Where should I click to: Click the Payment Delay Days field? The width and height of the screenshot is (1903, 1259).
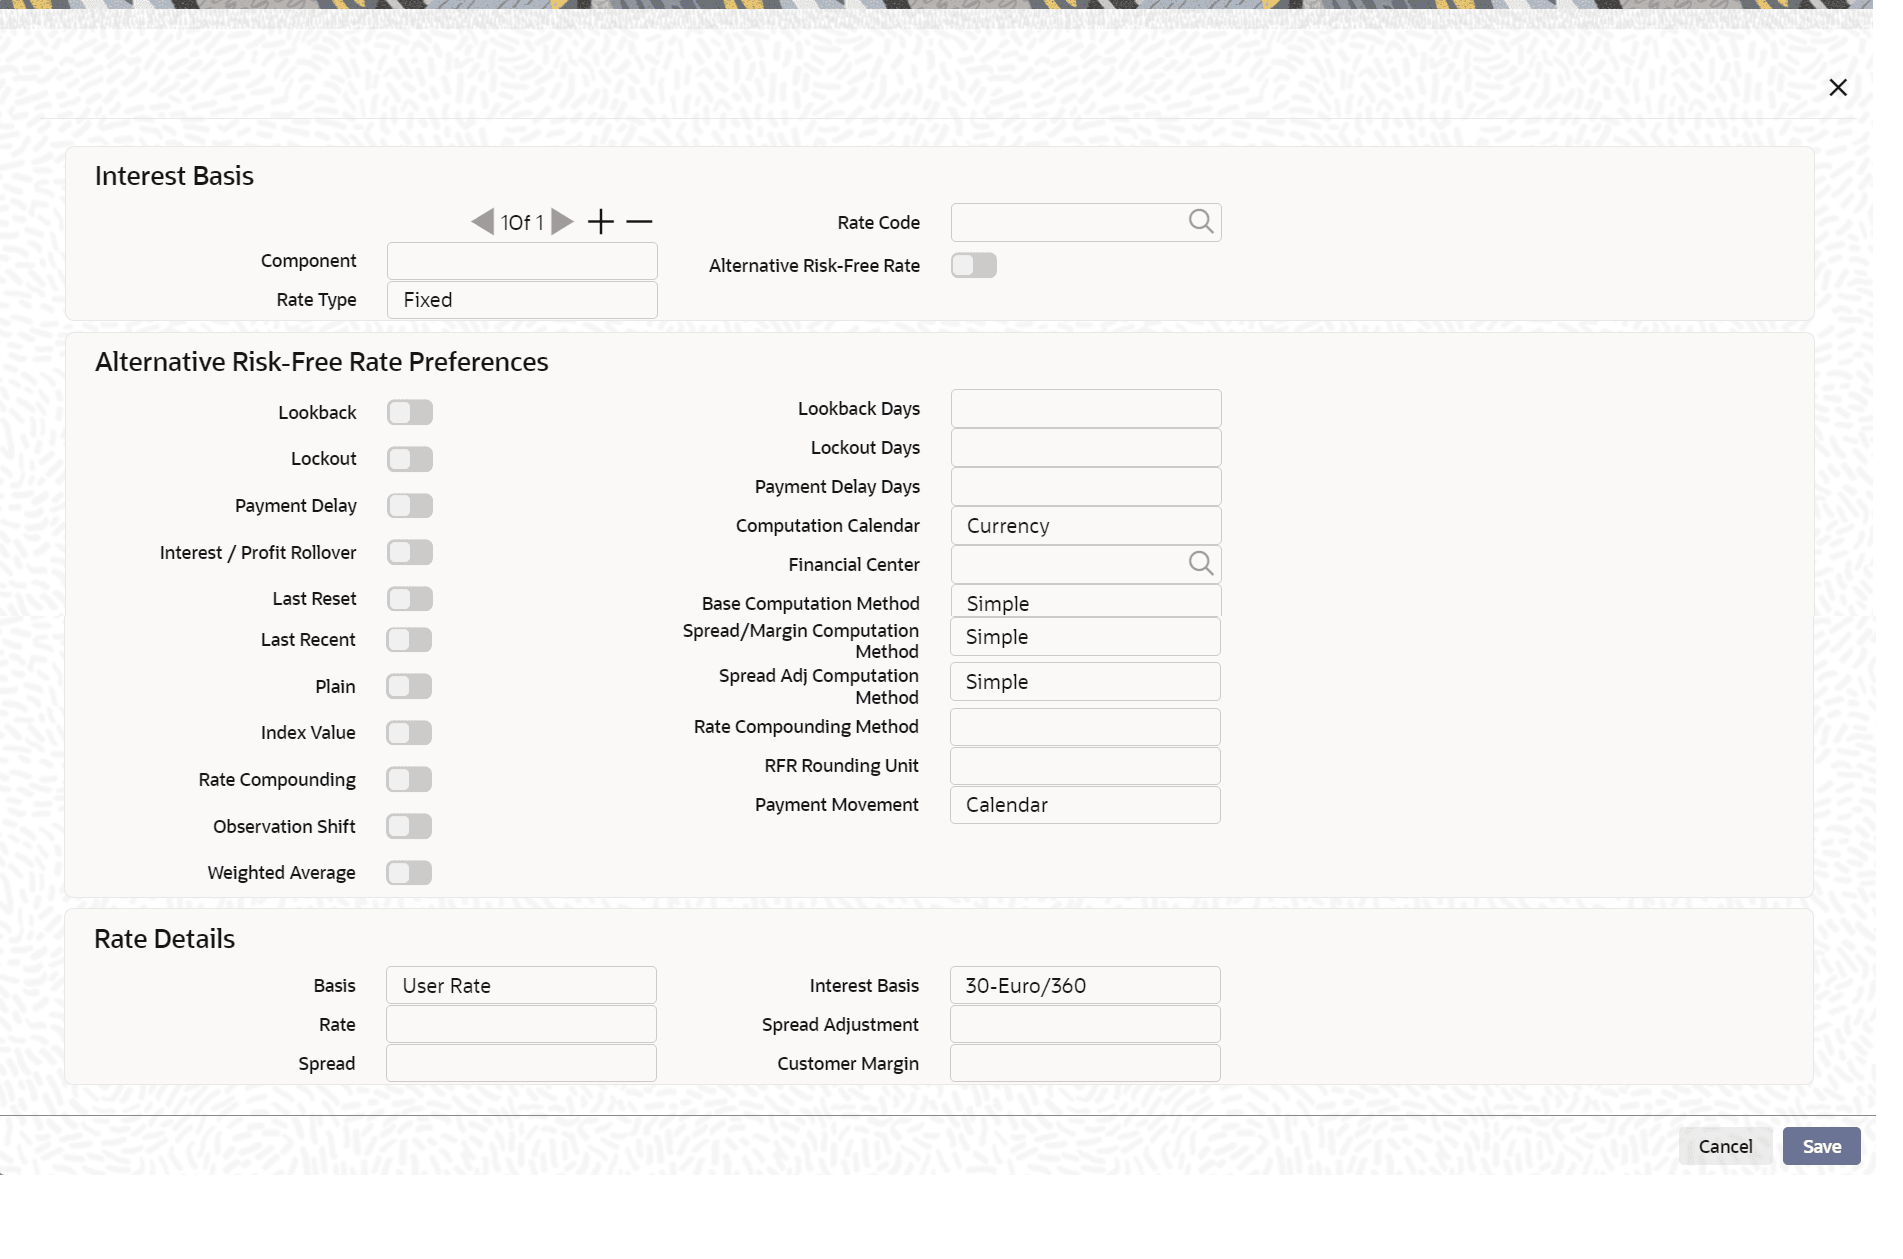(1086, 487)
